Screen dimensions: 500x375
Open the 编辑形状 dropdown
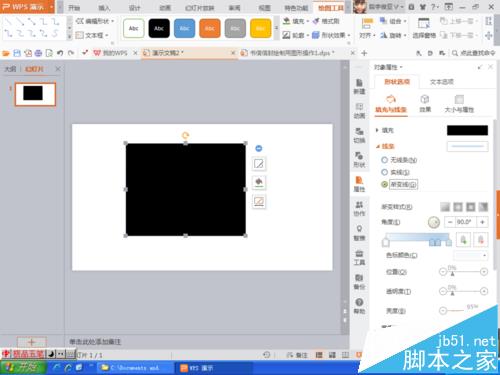tap(95, 21)
